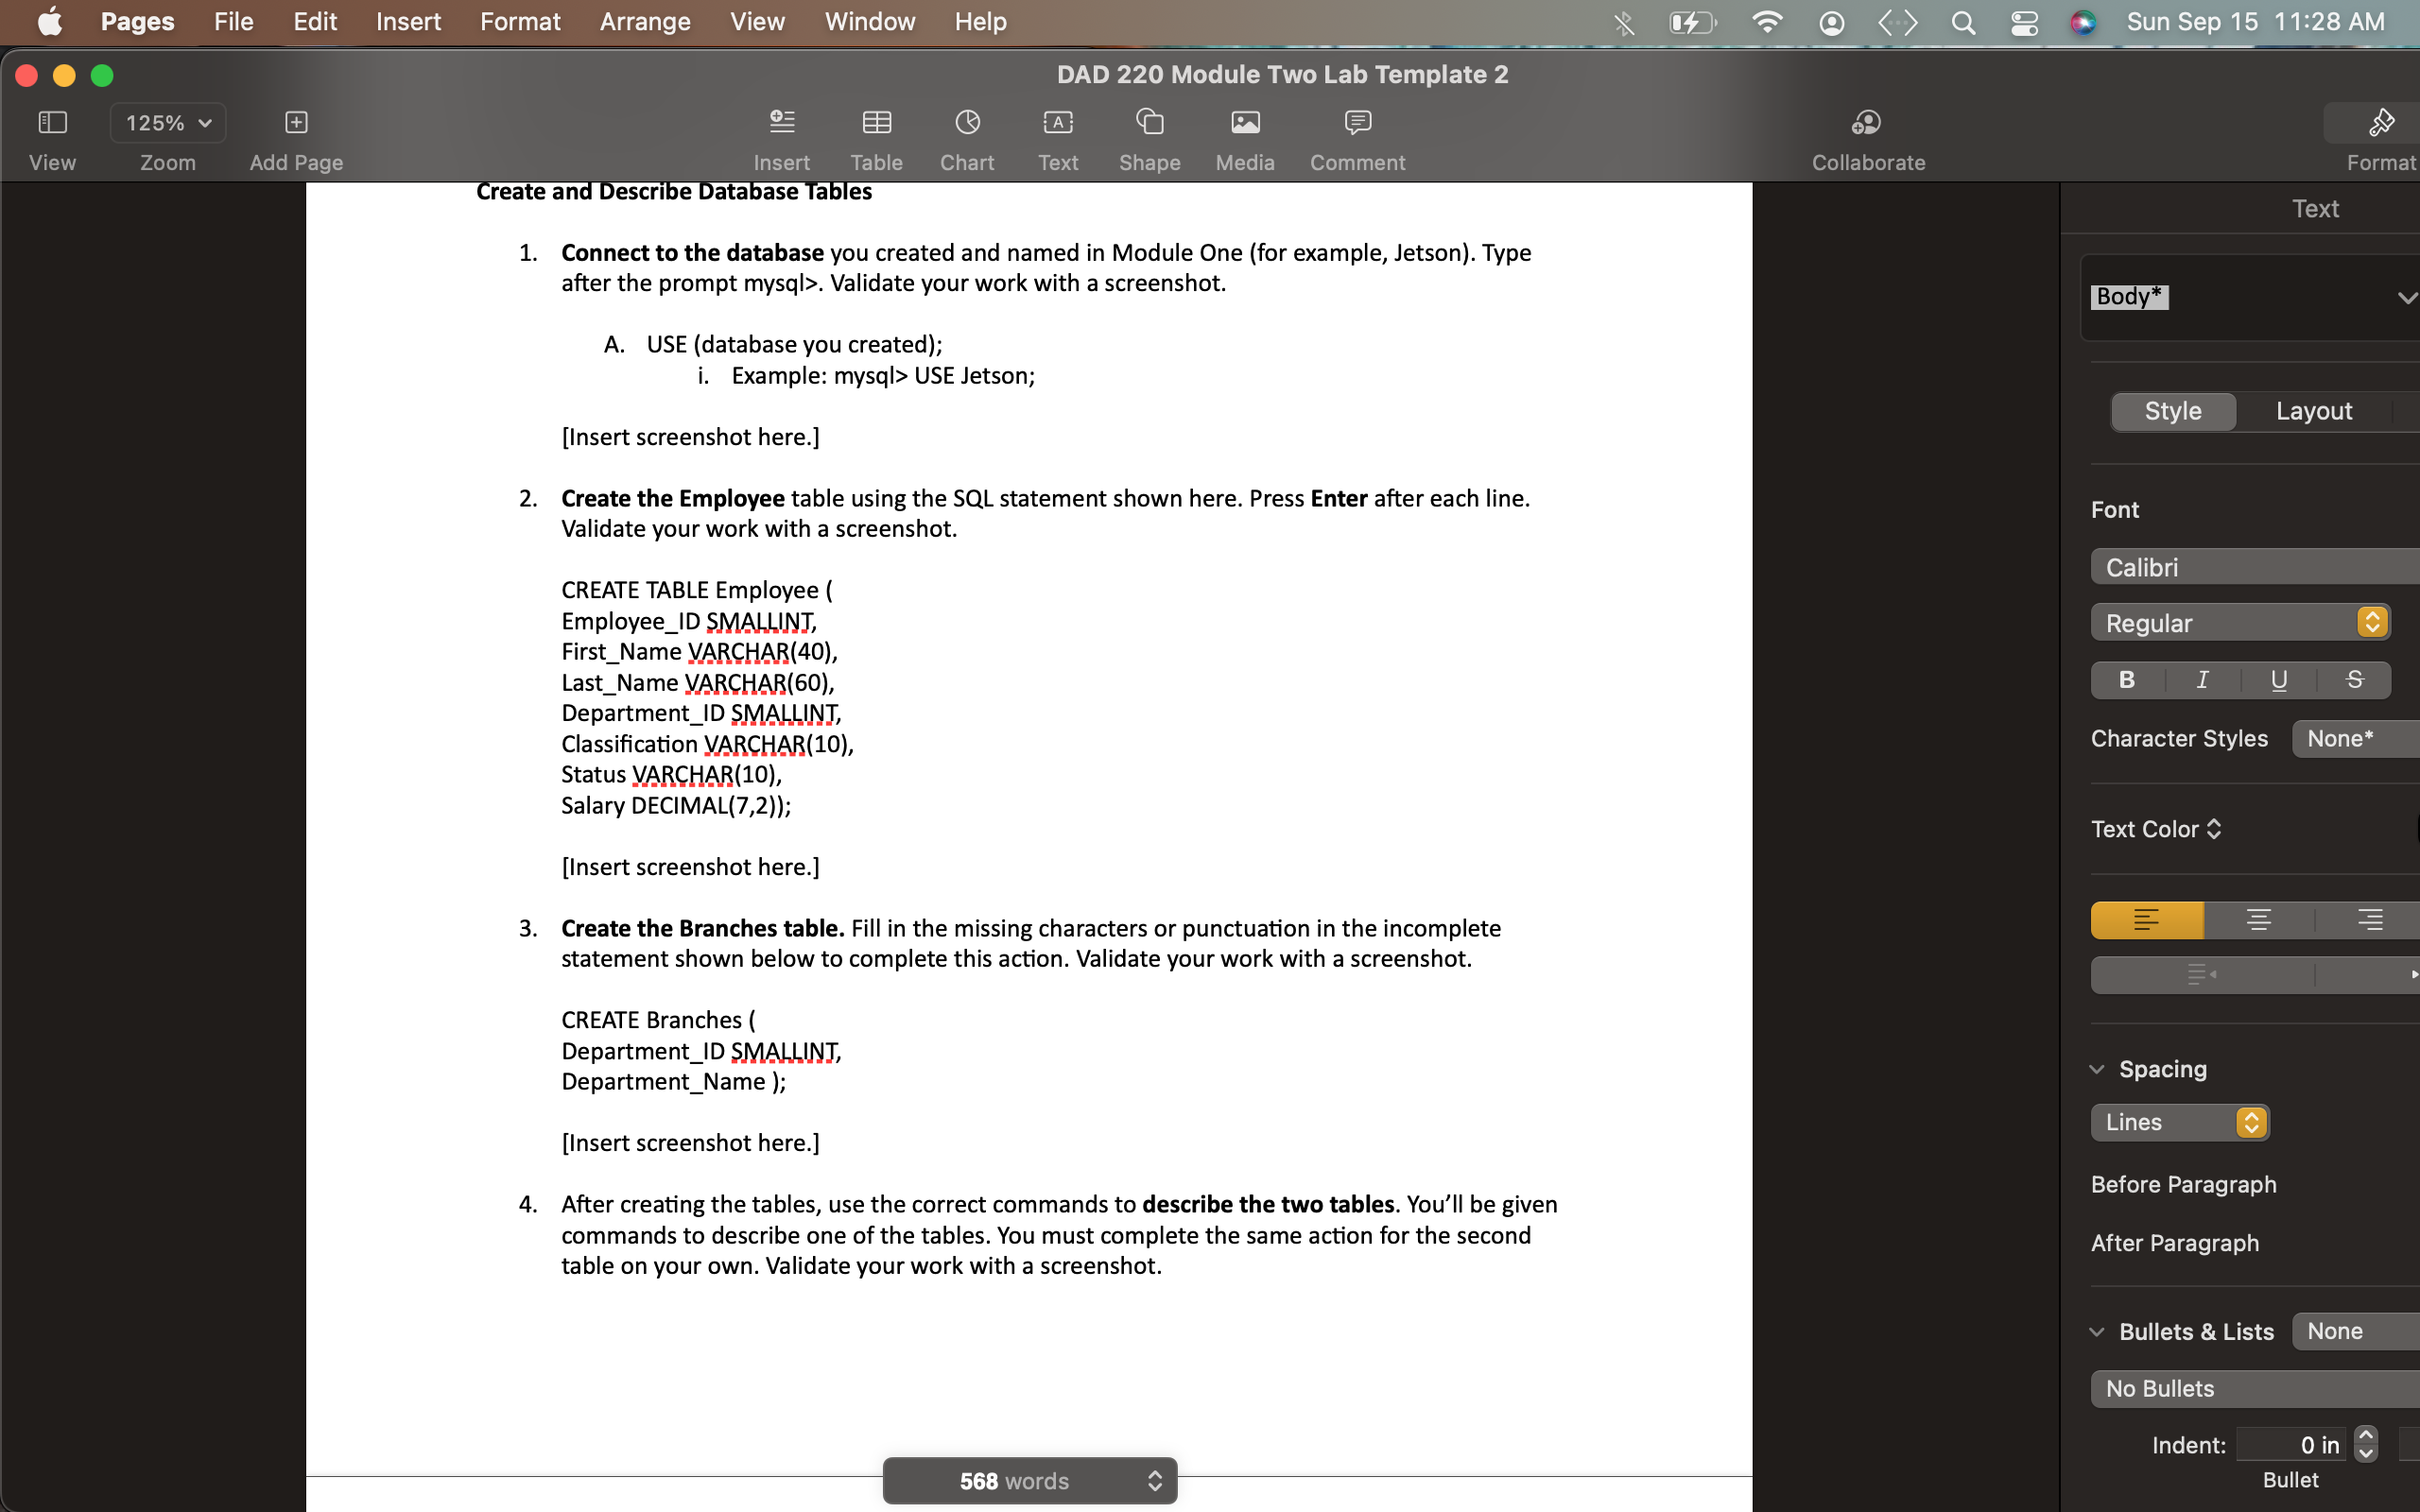2420x1512 pixels.
Task: Open the 125% Zoom dropdown
Action: (168, 123)
